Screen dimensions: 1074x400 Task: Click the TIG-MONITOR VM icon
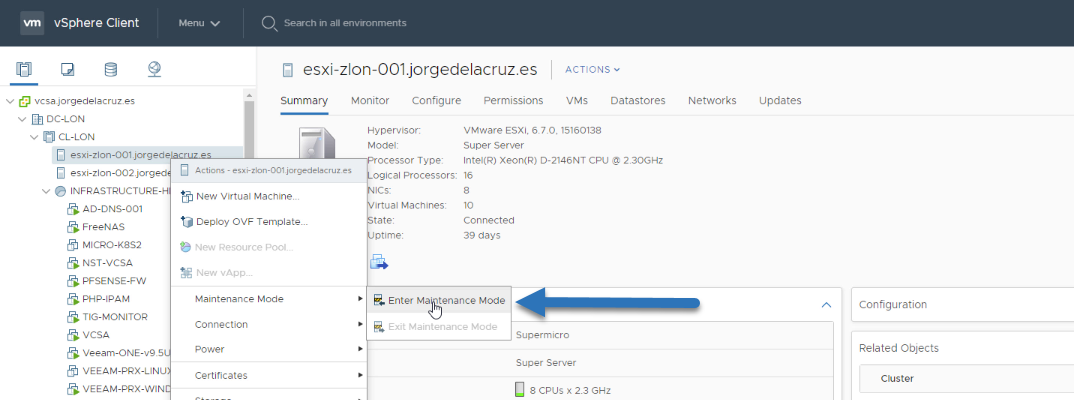click(73, 317)
